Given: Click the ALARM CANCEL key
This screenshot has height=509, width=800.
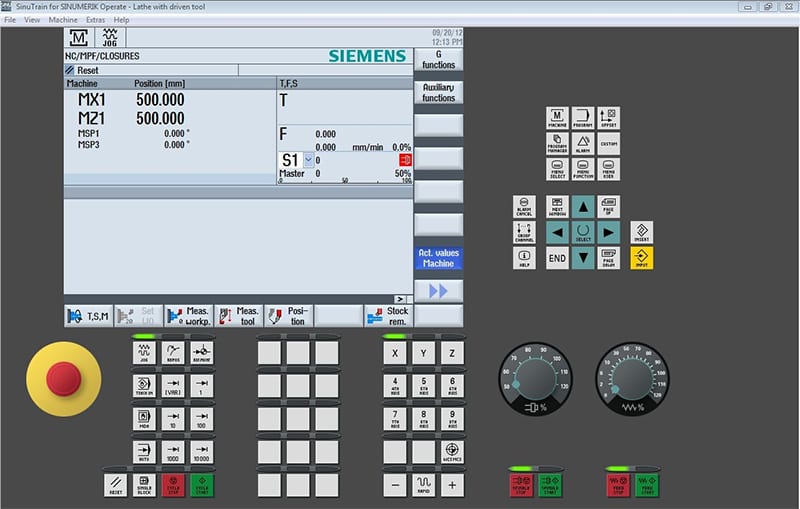Looking at the screenshot, I should pyautogui.click(x=524, y=207).
